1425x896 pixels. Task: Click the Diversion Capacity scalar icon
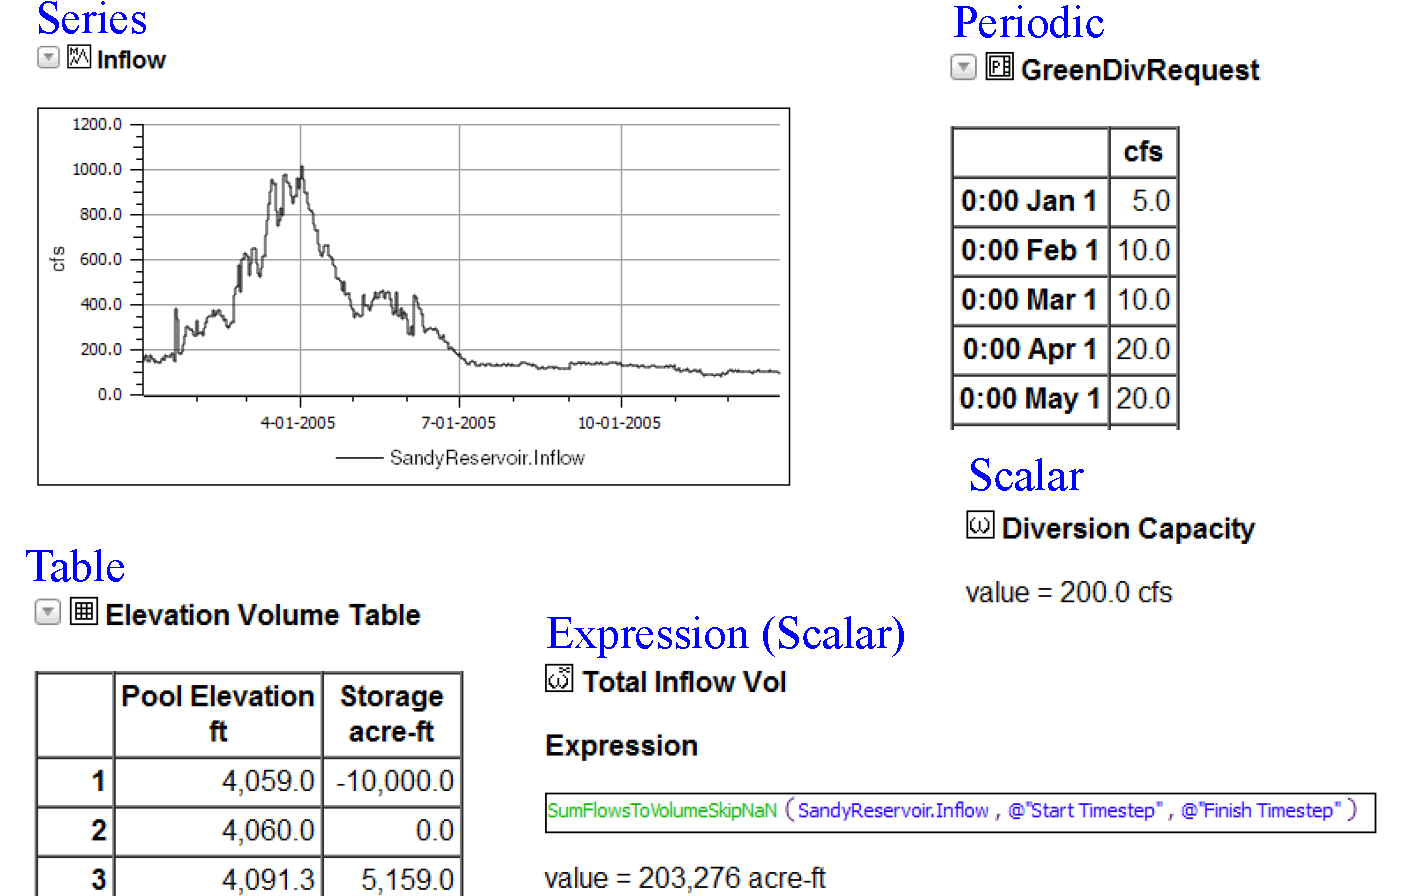980,524
